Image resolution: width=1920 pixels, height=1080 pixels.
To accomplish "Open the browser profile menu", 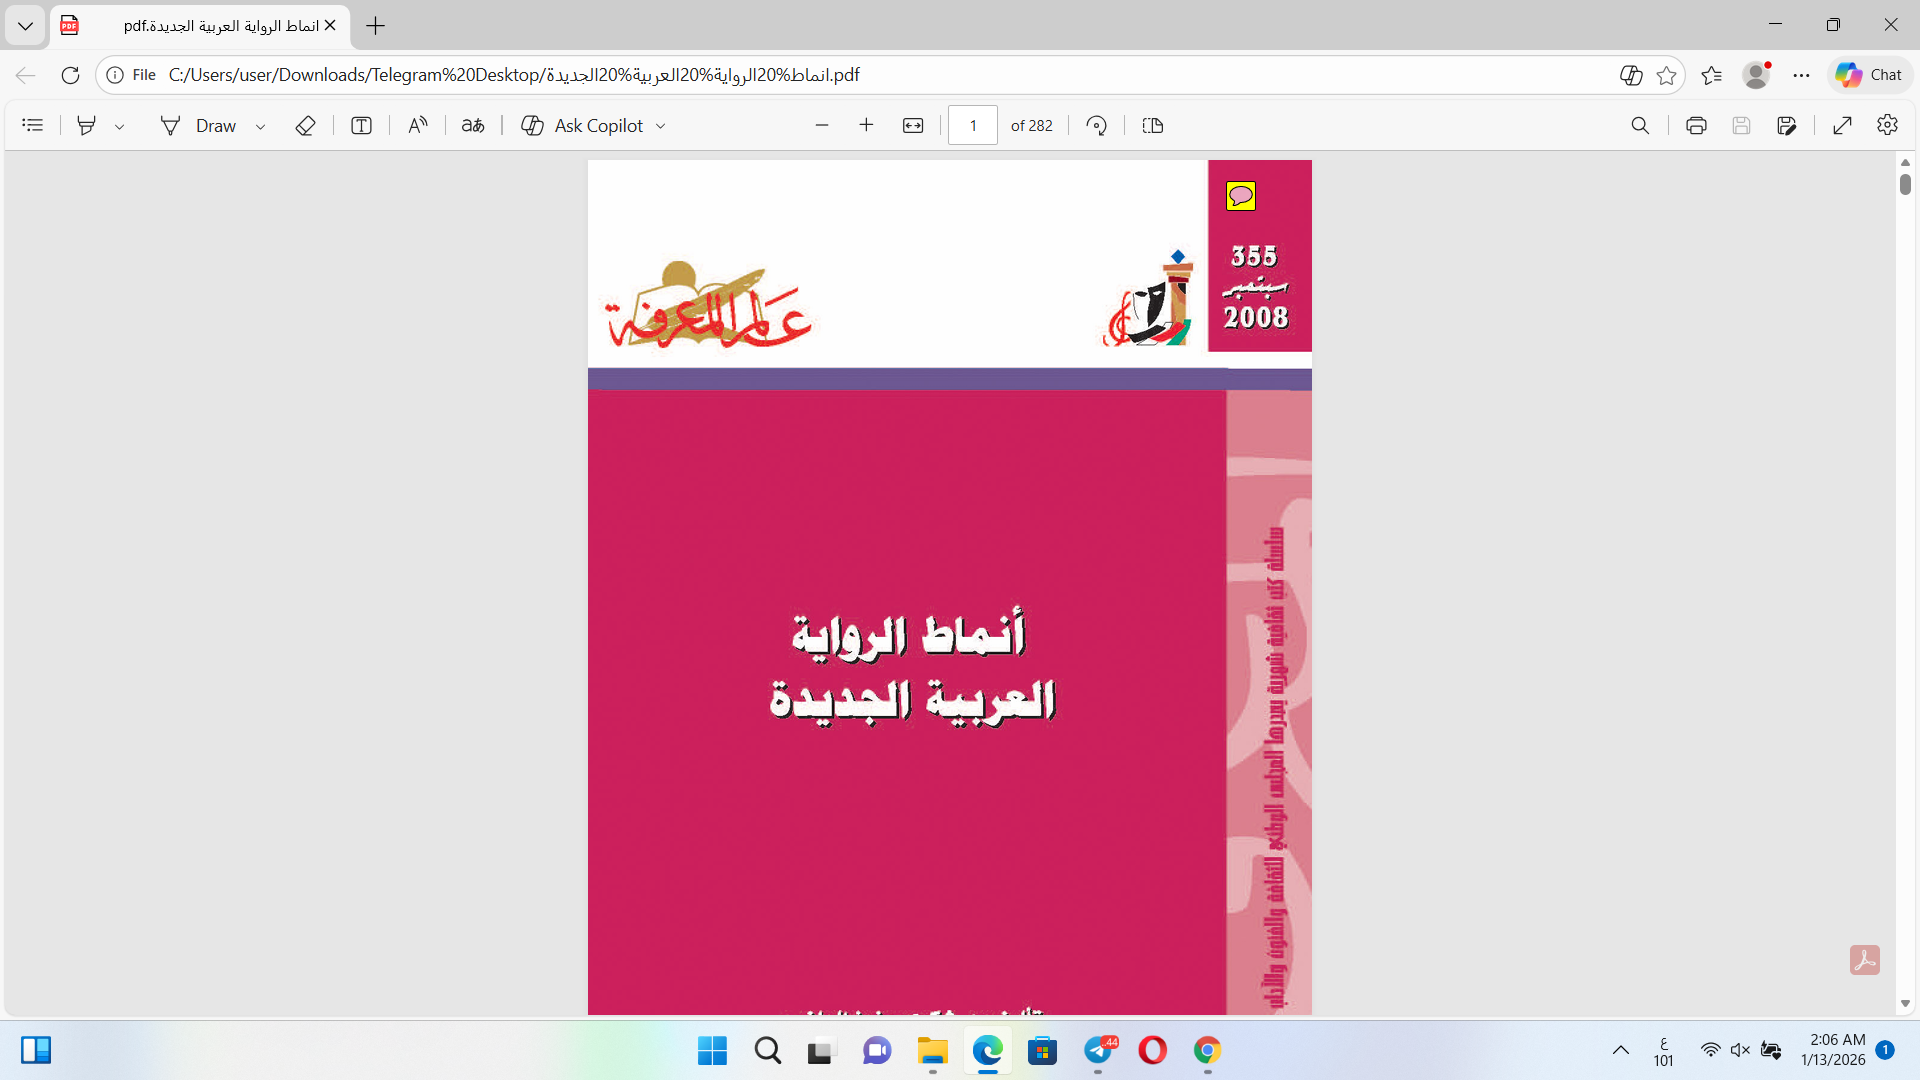I will tap(1756, 75).
